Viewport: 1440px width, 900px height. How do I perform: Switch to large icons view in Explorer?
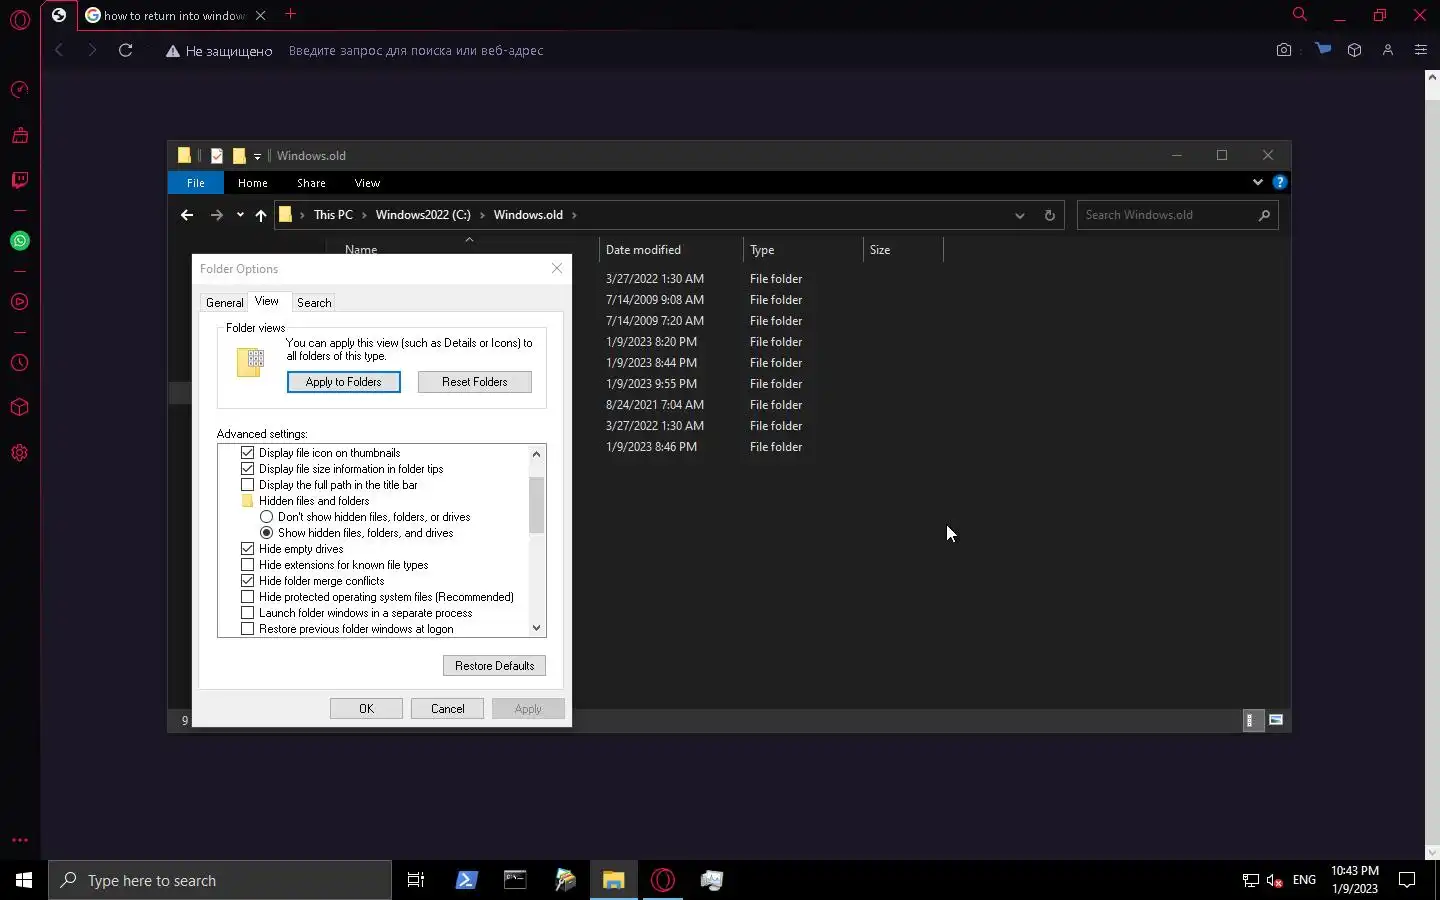pos(1276,720)
